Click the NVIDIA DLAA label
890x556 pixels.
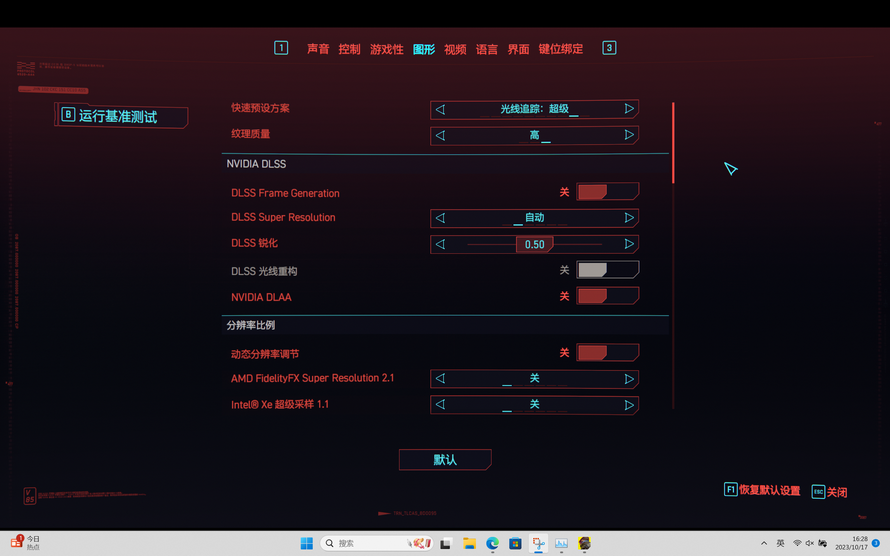(x=261, y=297)
